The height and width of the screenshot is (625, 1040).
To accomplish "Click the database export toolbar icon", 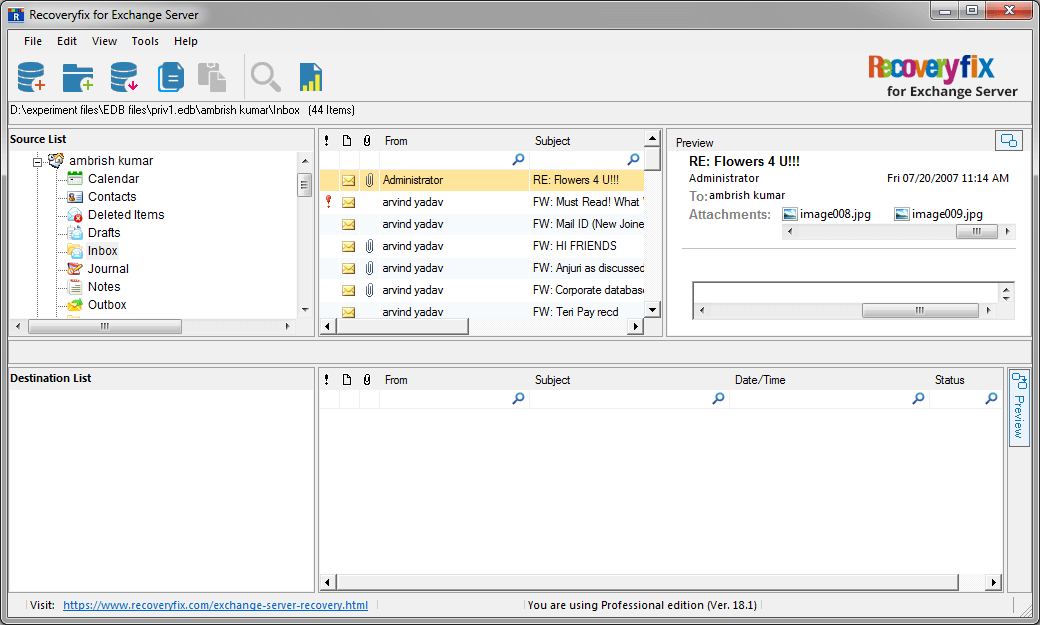I will pyautogui.click(x=124, y=76).
